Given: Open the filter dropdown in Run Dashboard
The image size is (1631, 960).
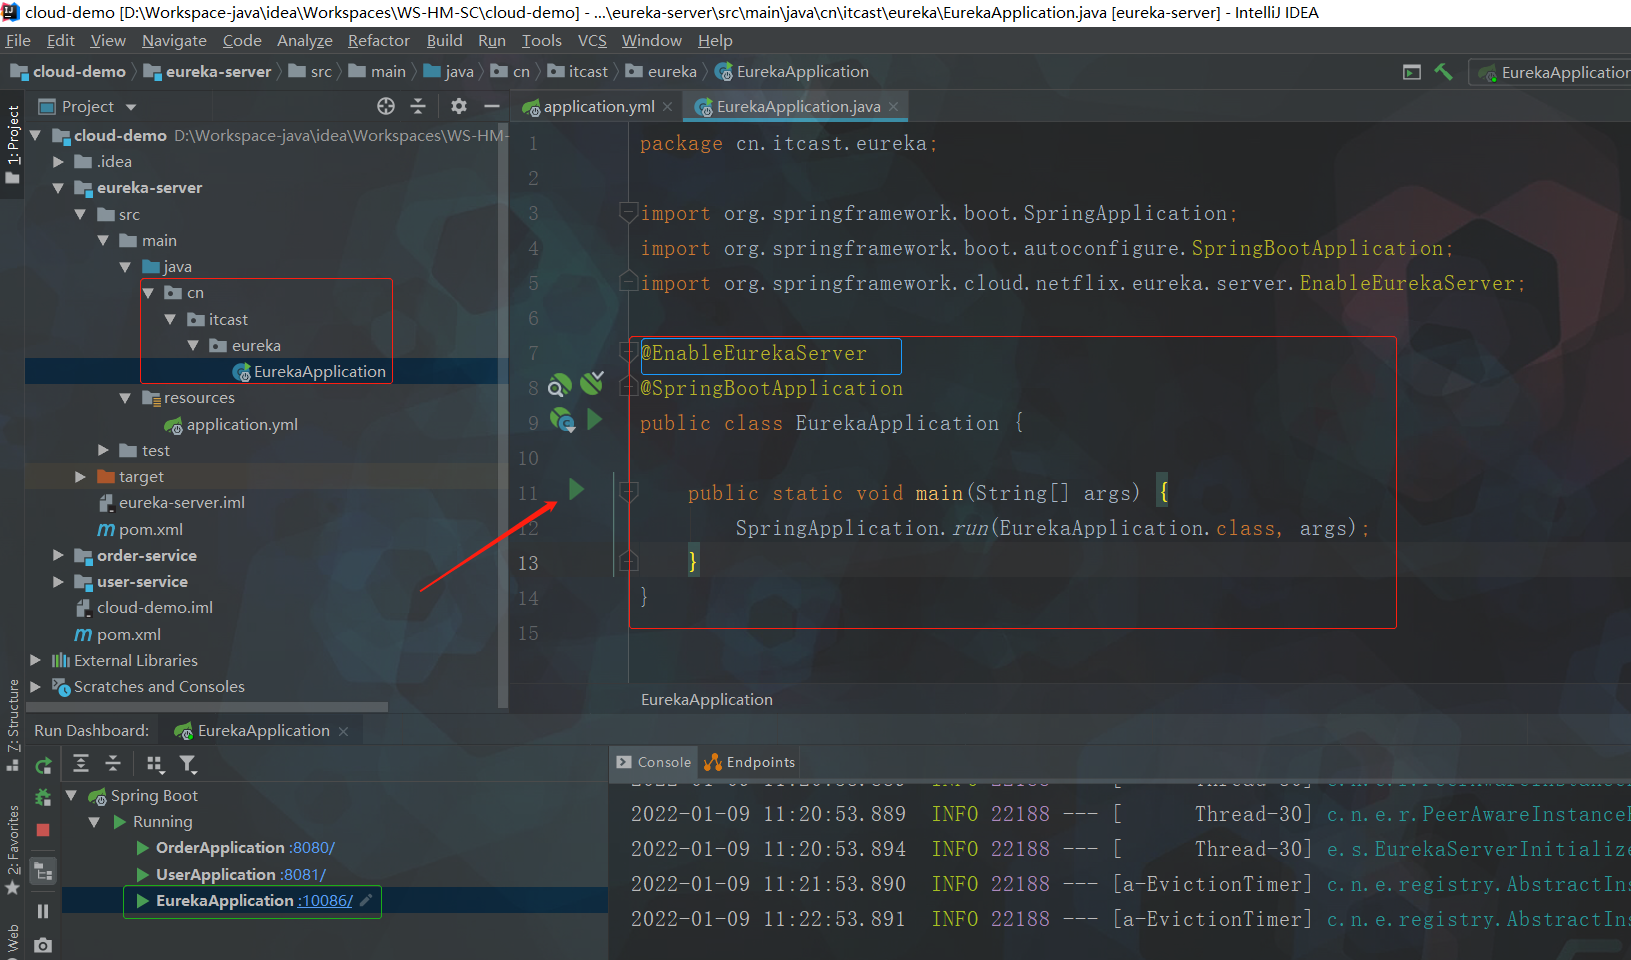Looking at the screenshot, I should (x=187, y=764).
